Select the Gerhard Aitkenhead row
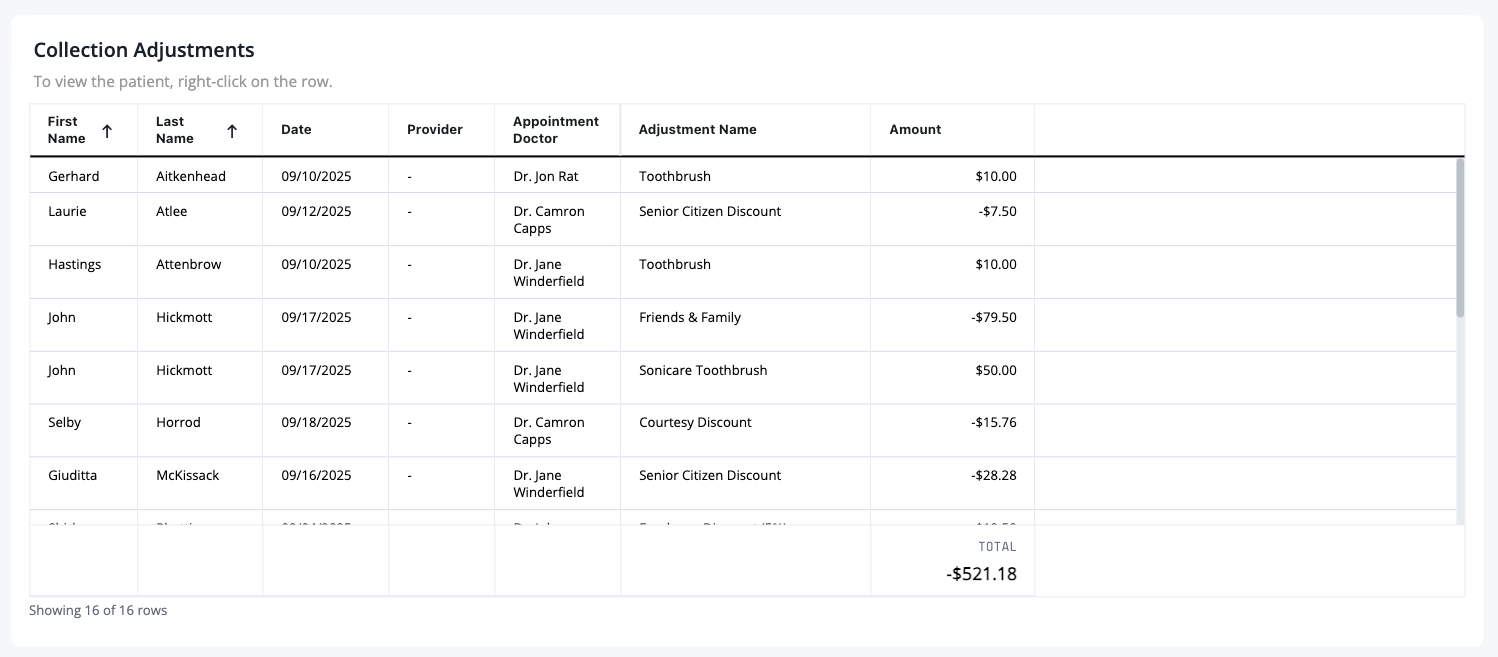The image size is (1498, 657). pos(743,176)
